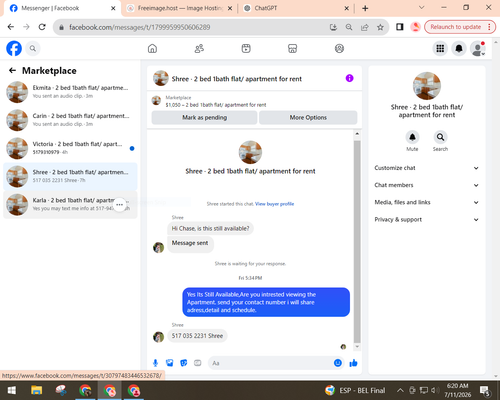
Task: Click the chat scrollbar down arrow
Action: 357,347
